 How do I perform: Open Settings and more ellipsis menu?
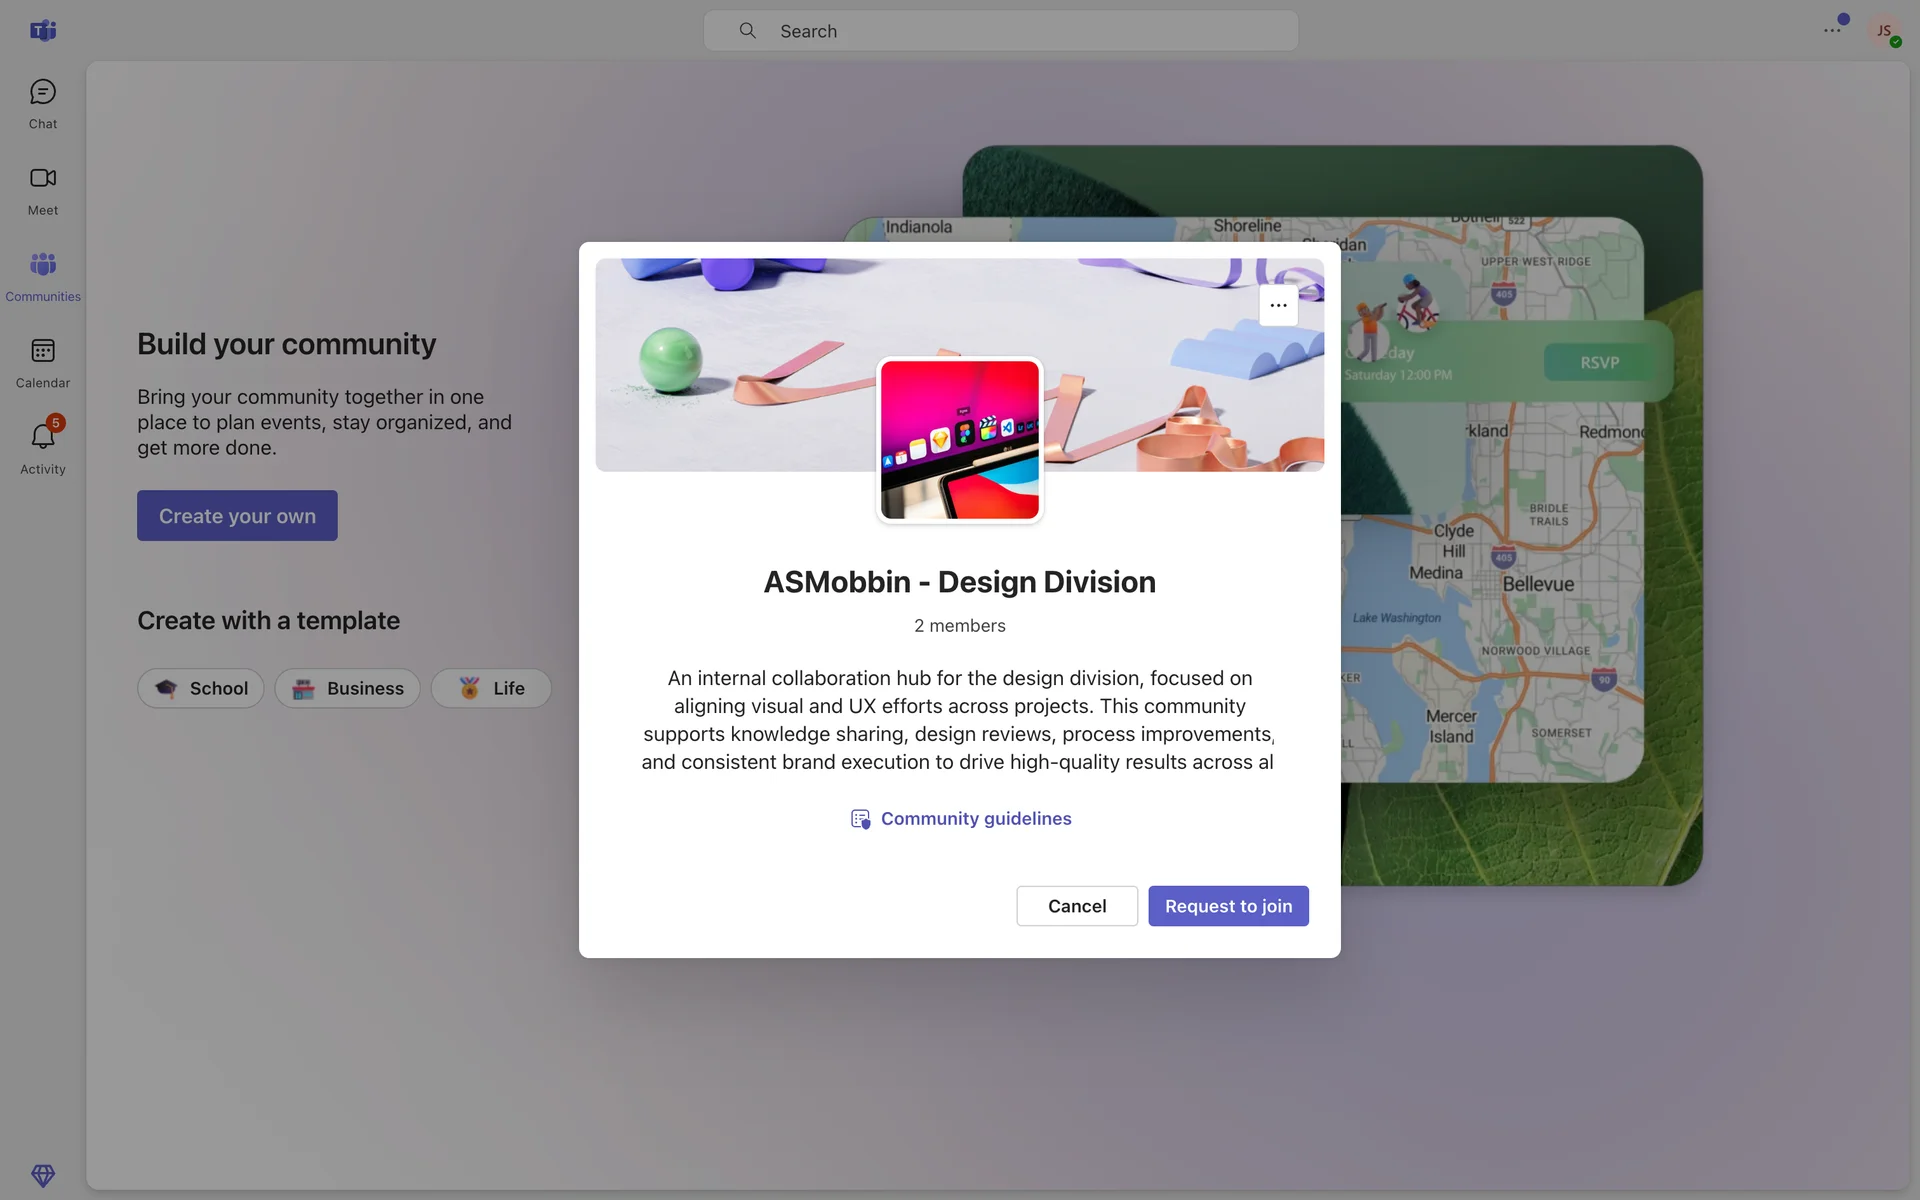coord(1832,30)
